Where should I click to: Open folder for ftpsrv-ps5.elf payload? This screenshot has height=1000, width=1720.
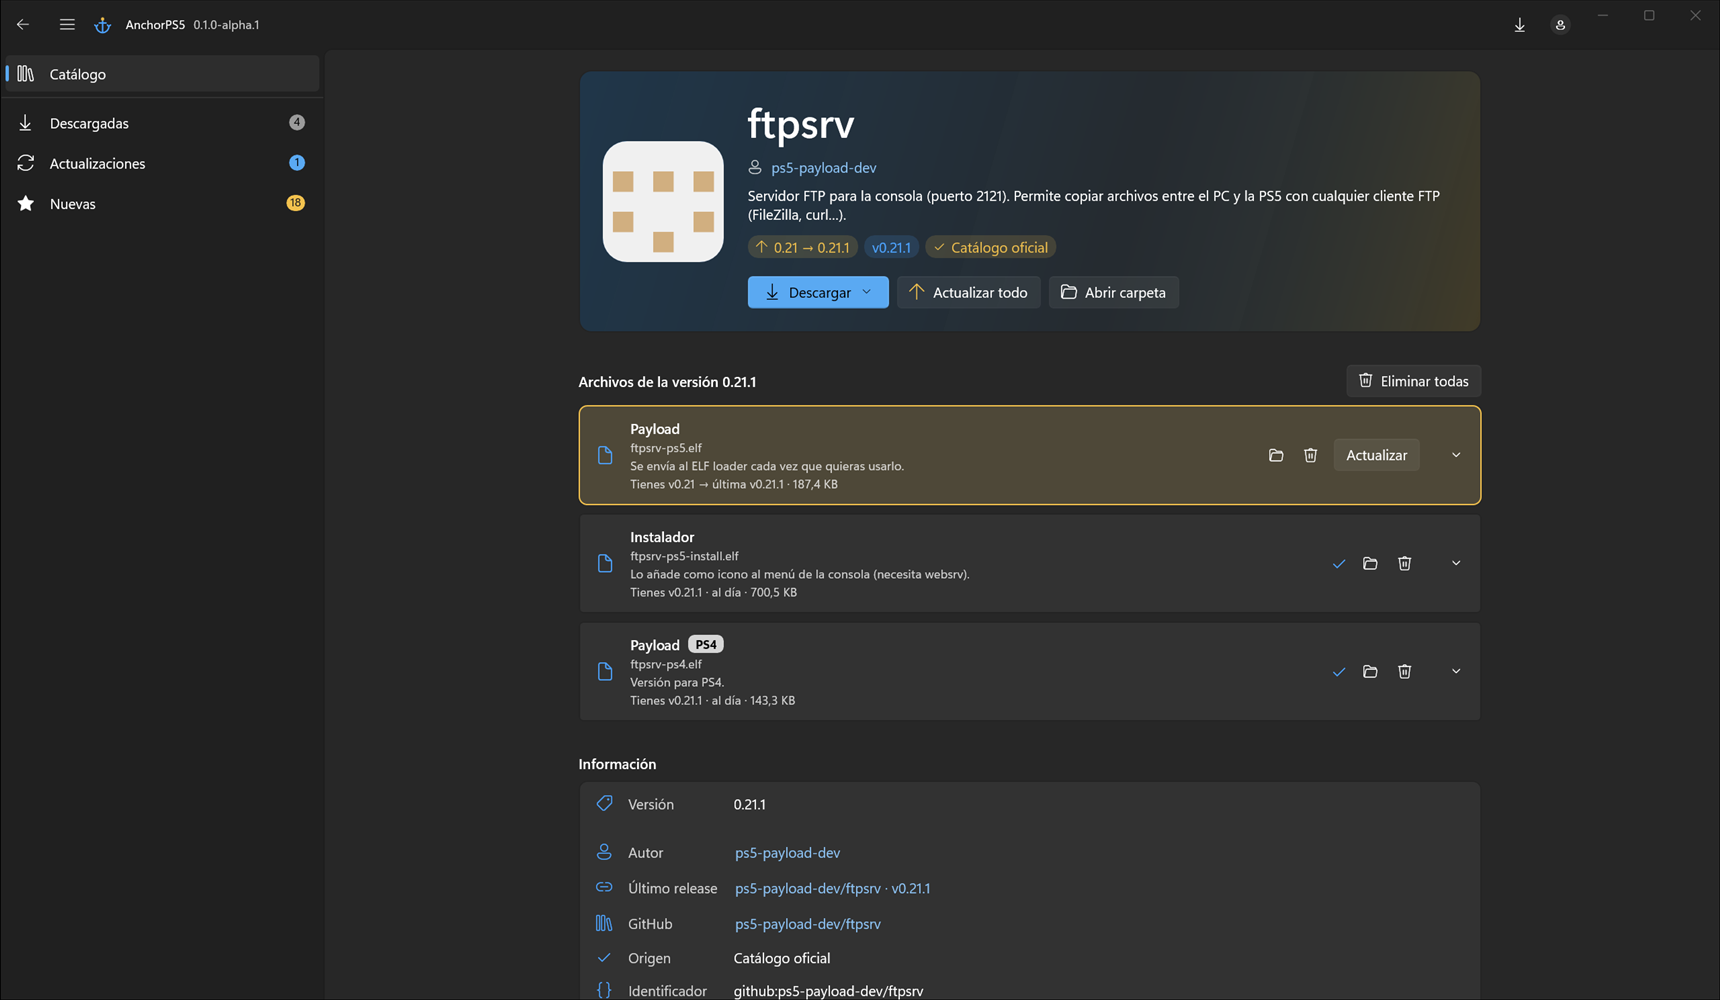pos(1276,455)
